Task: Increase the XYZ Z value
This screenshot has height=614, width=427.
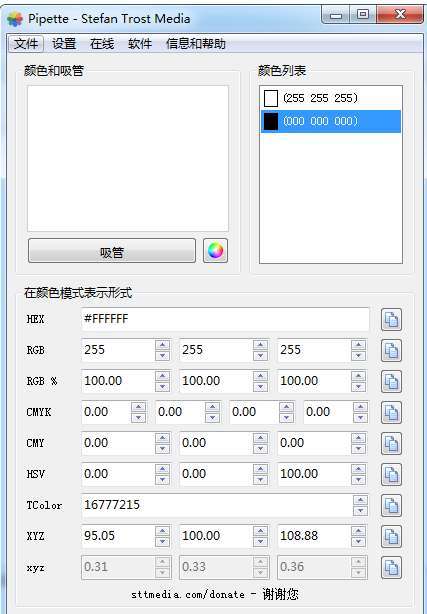Action: pyautogui.click(x=358, y=531)
